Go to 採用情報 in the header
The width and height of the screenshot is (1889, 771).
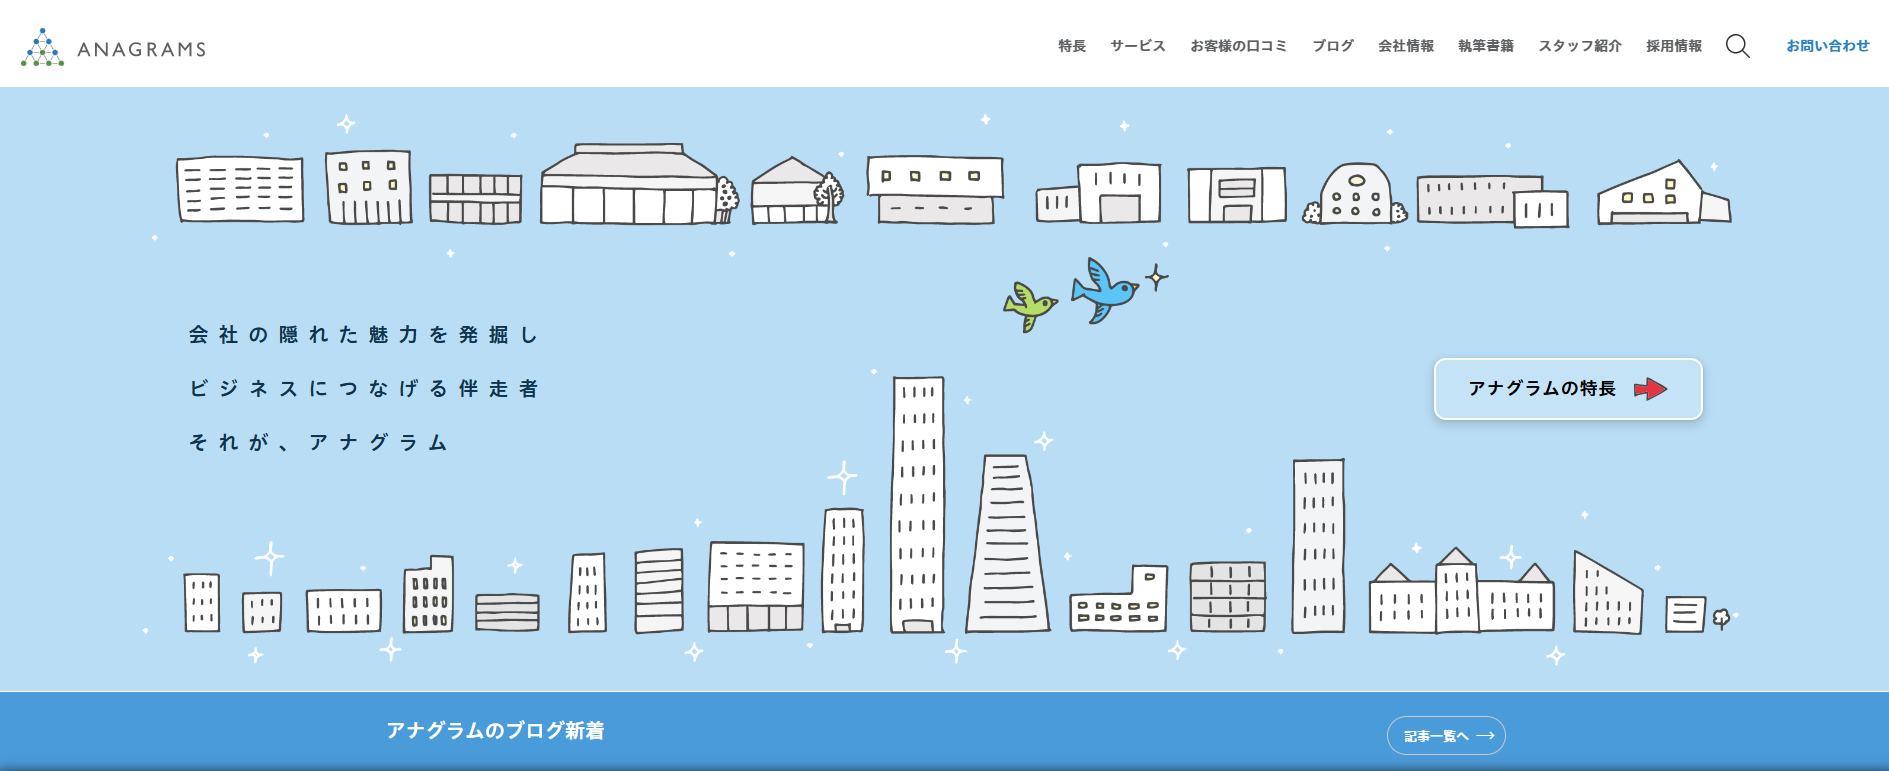(1674, 46)
